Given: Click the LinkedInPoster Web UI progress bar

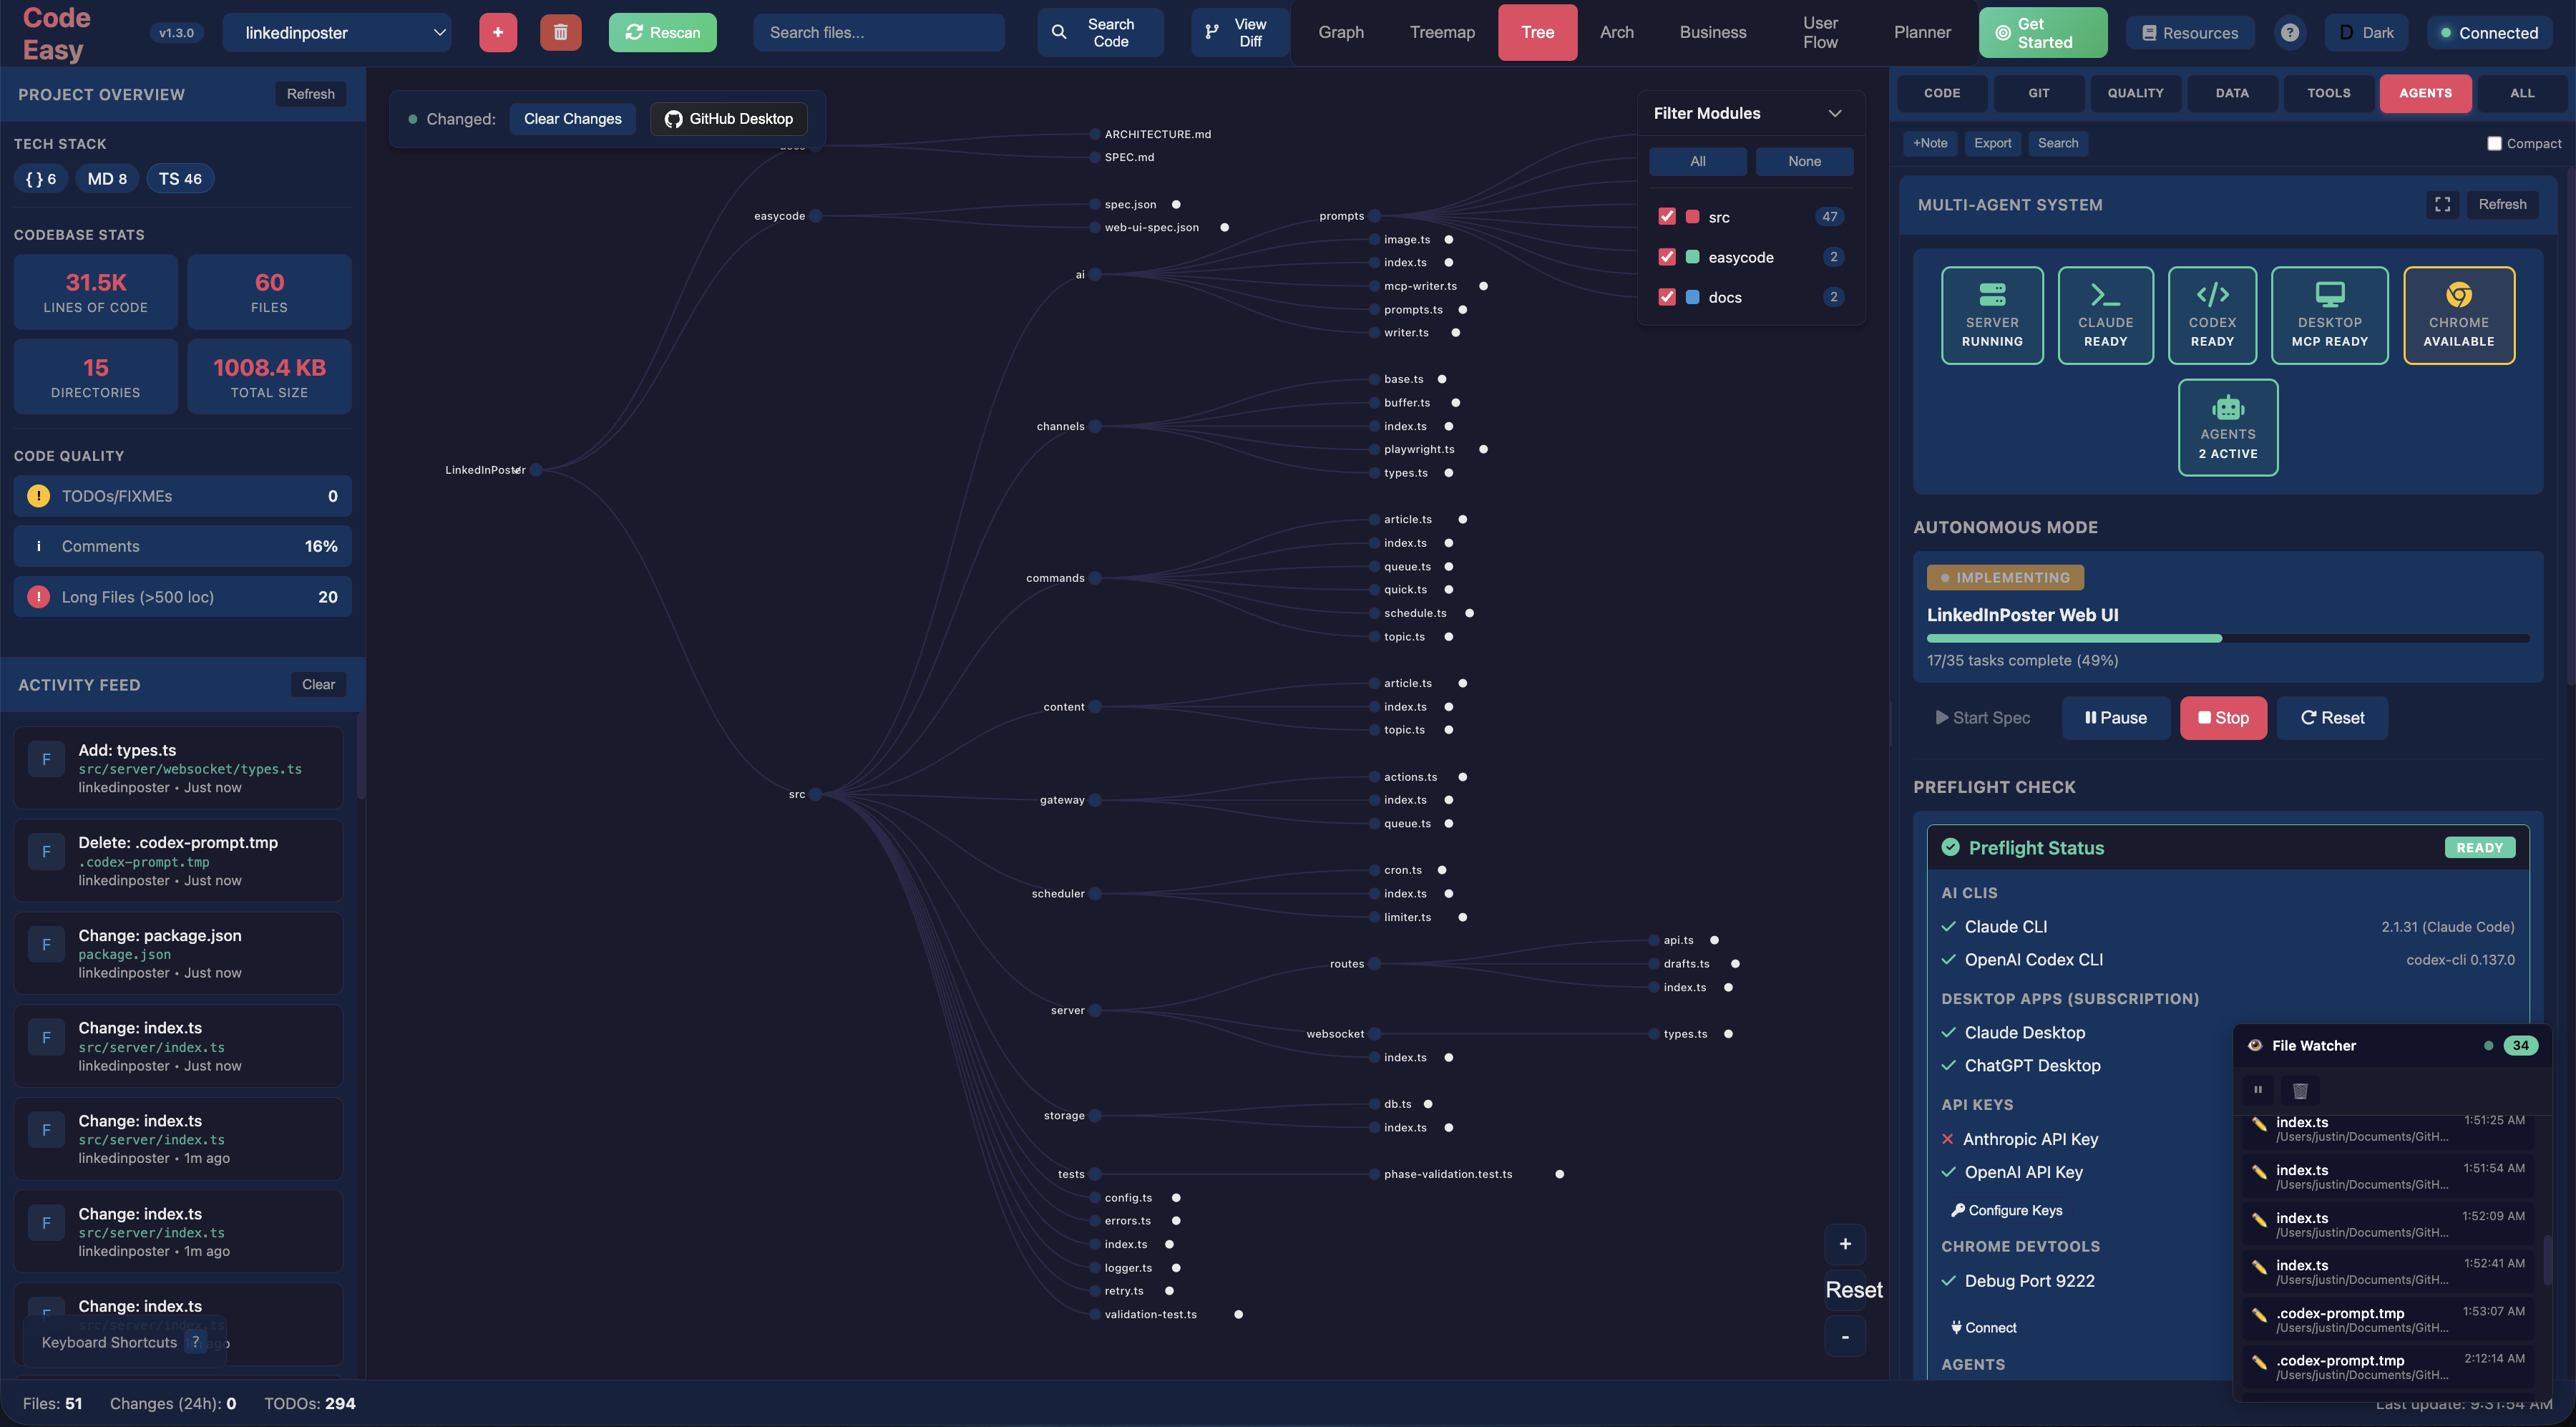Looking at the screenshot, I should [x=2227, y=638].
